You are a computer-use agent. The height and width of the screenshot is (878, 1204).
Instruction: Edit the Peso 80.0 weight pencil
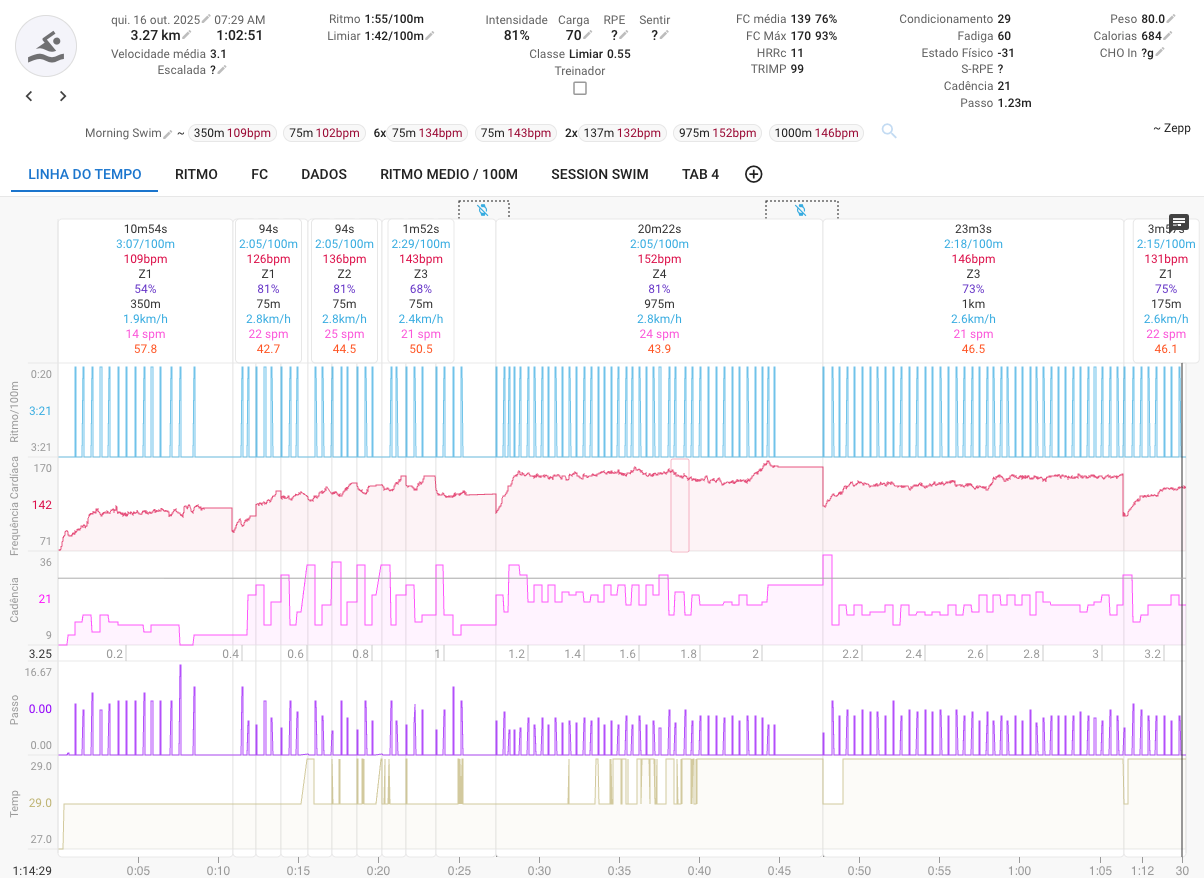[1171, 19]
